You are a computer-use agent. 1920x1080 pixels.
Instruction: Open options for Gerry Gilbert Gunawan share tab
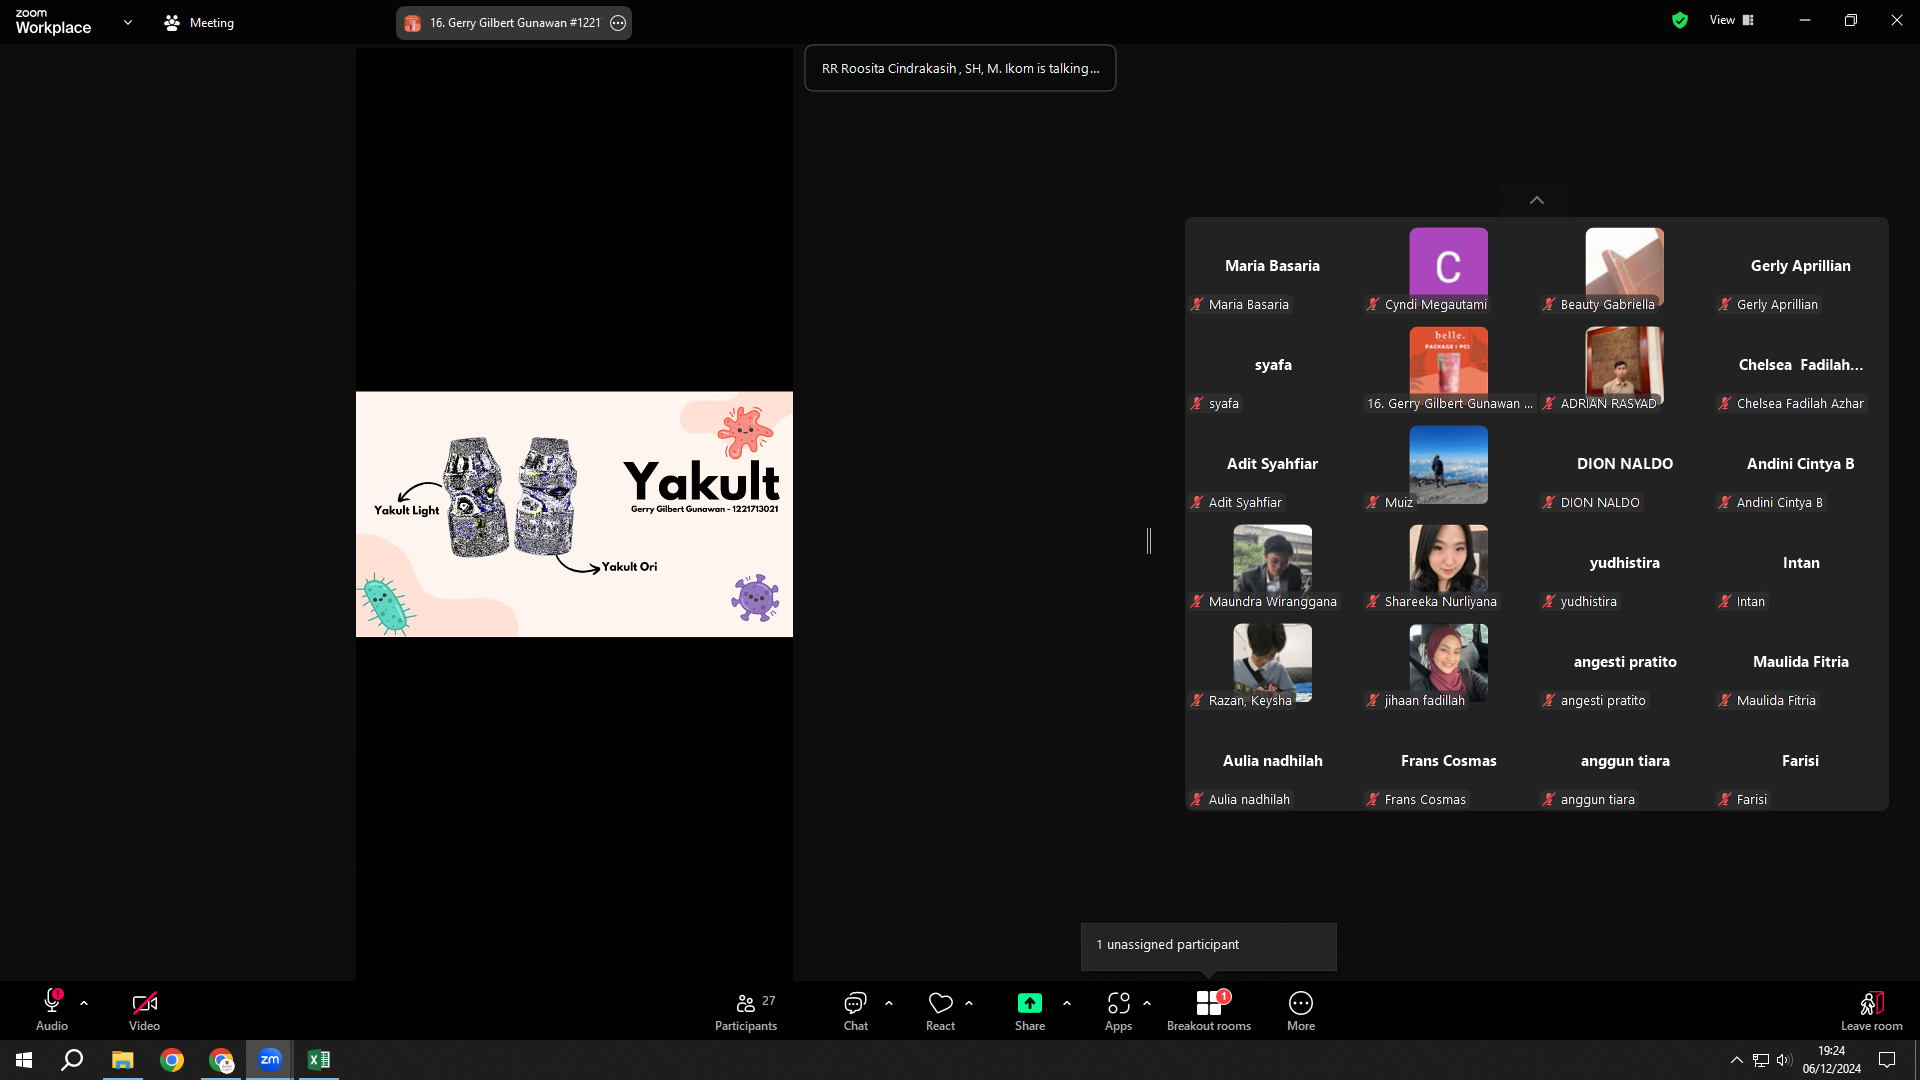618,23
